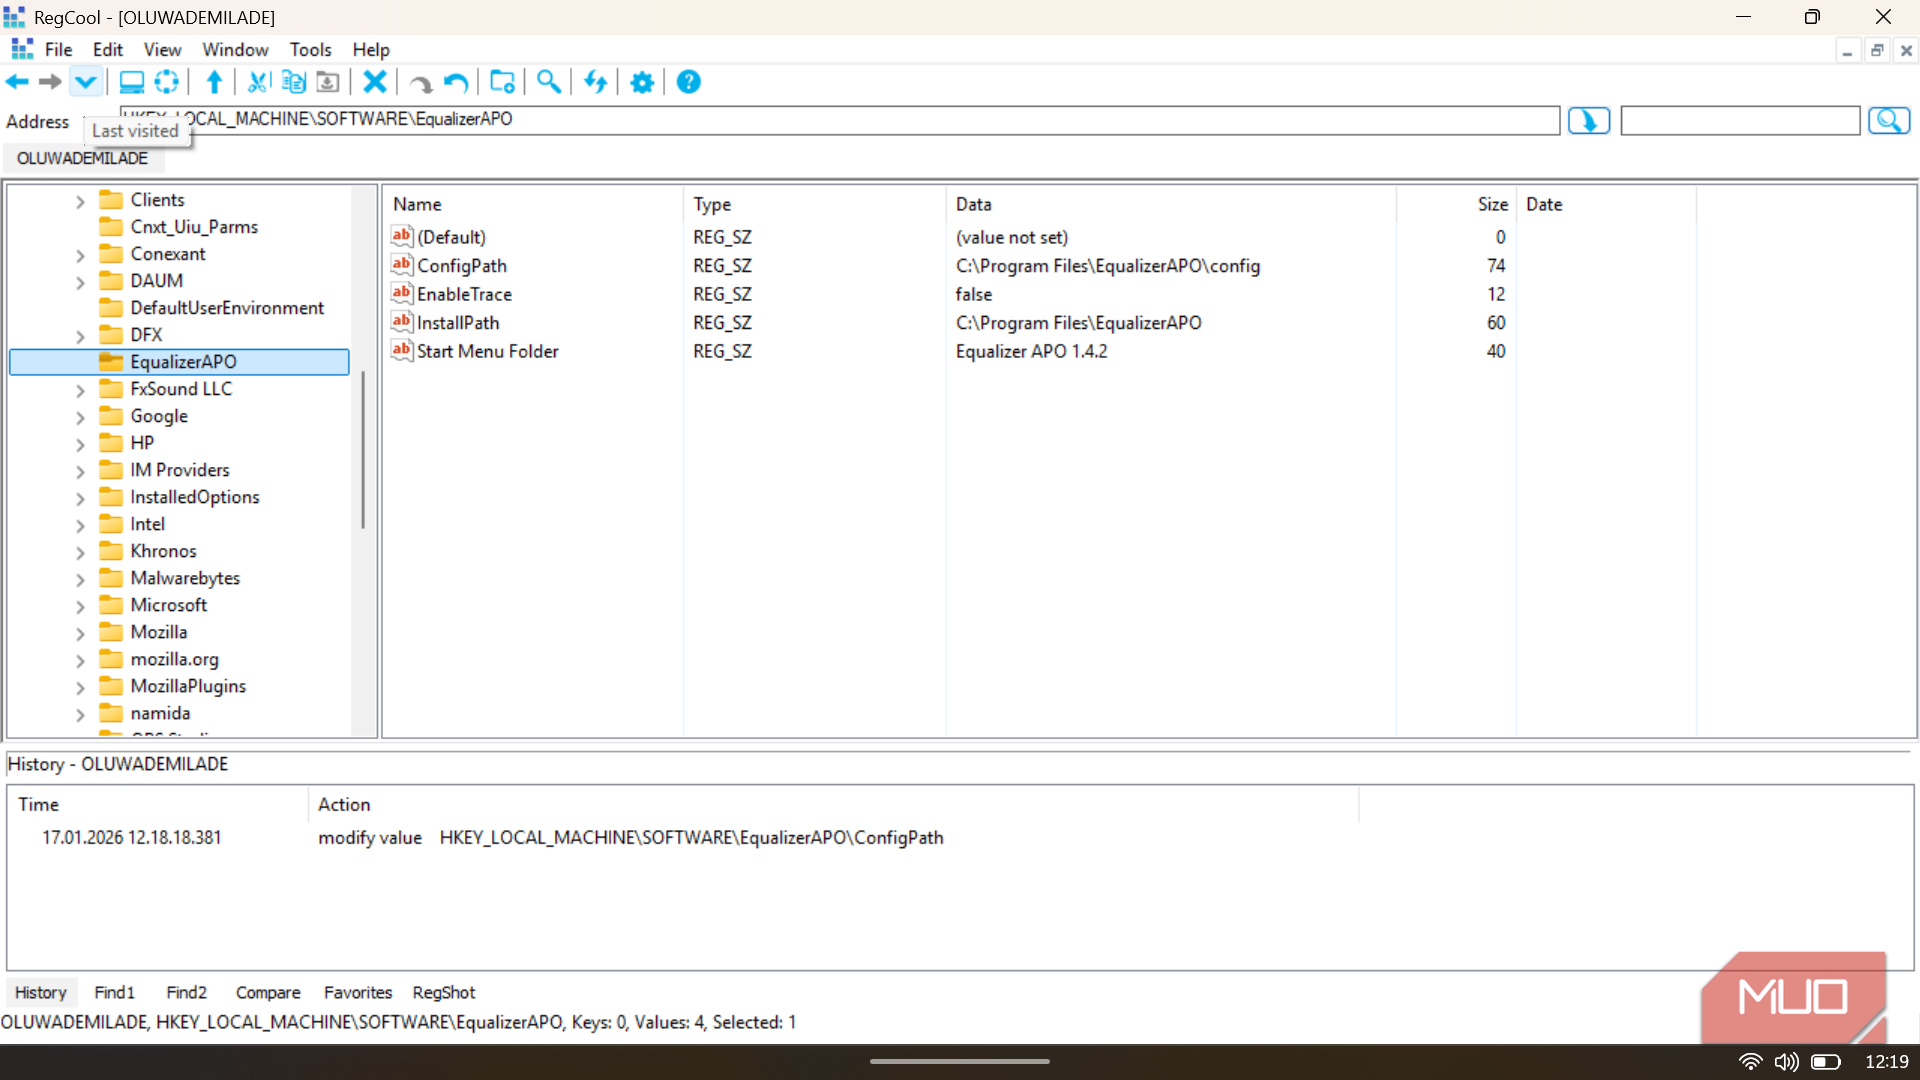This screenshot has height=1080, width=1920.
Task: Open settings via the gear icon
Action: point(642,82)
